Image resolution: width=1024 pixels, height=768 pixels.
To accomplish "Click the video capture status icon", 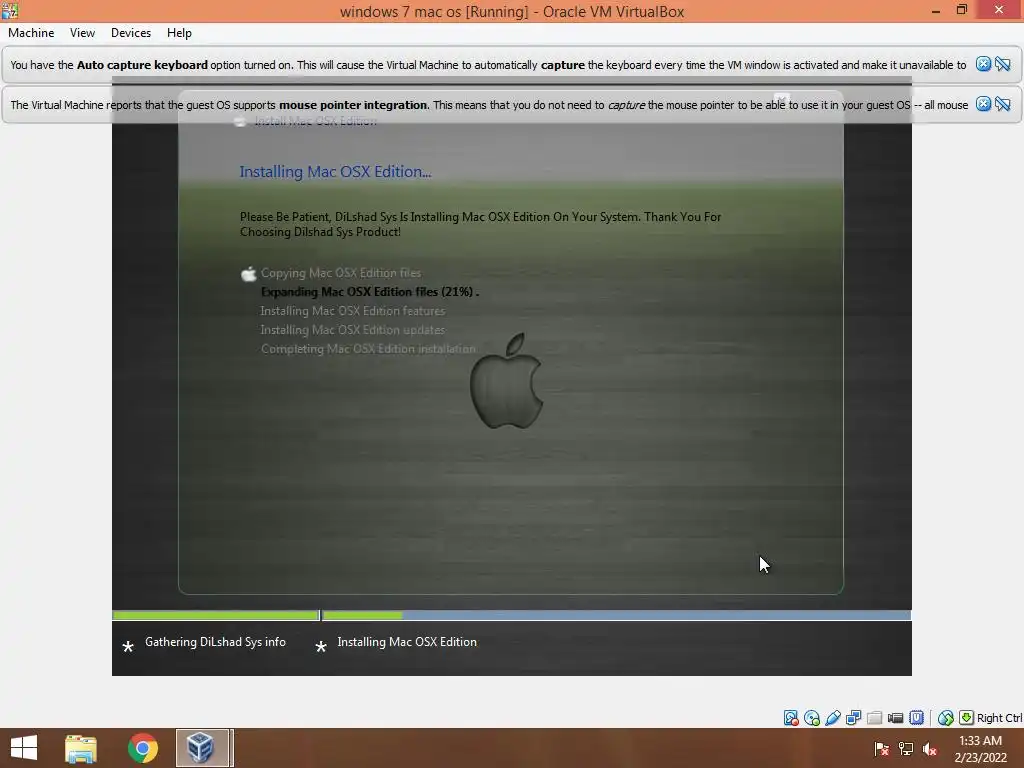I will coord(895,718).
